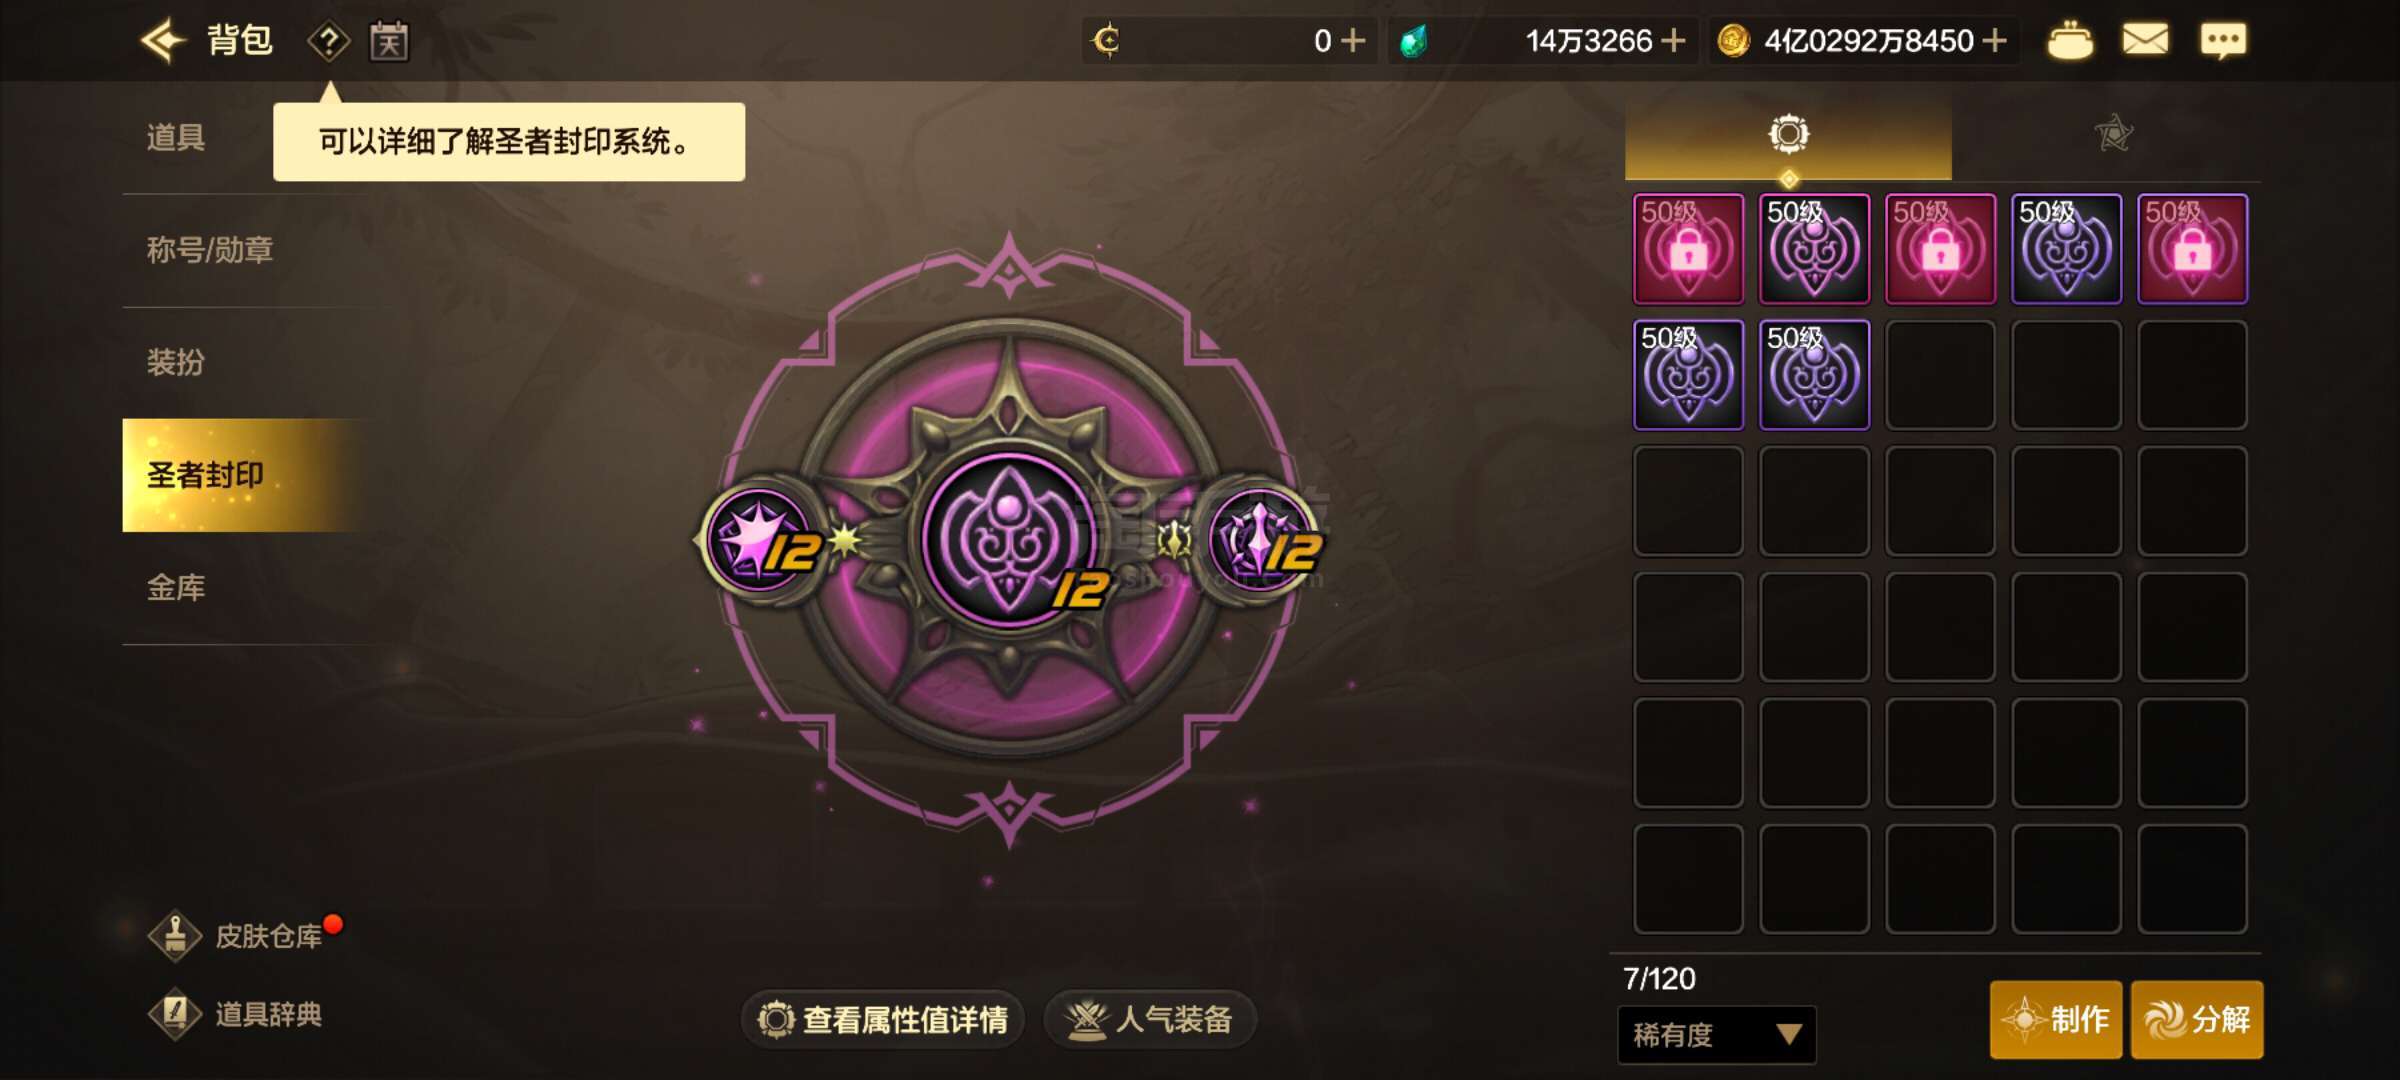Select the central holy seal emblem
2400x1080 pixels.
[x=1010, y=540]
